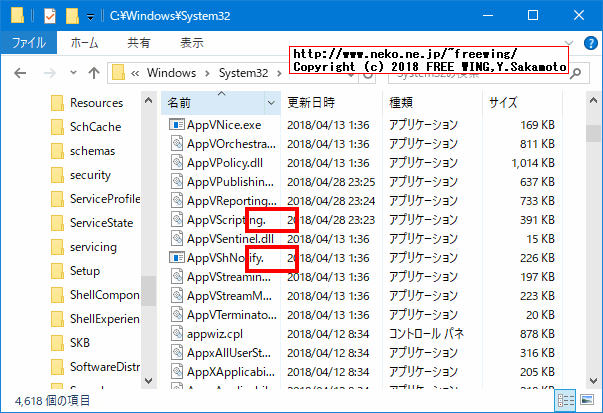
Task: Select the SchCache folder in the tree
Action: 86,127
